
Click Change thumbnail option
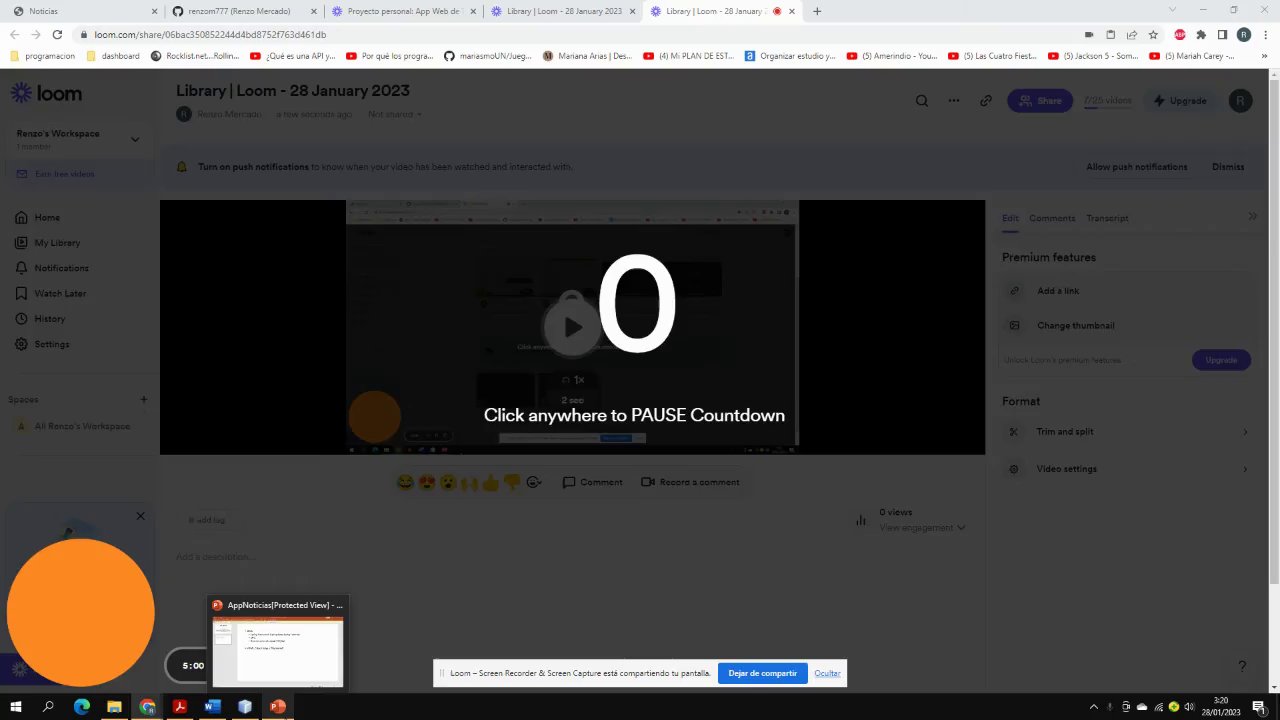[x=1126, y=325]
